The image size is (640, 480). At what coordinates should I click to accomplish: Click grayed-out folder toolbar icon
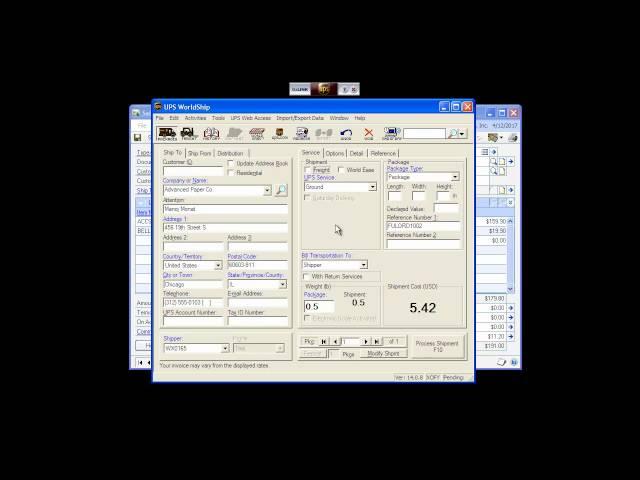234,133
